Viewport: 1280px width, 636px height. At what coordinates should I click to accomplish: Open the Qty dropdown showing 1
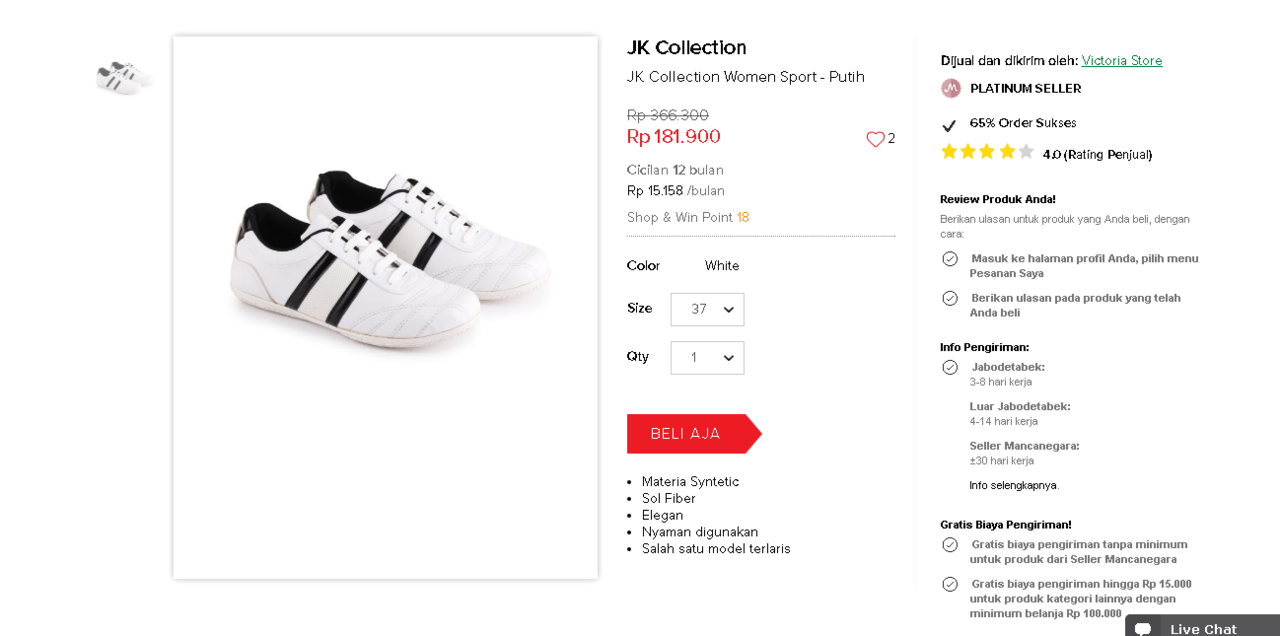(x=707, y=358)
